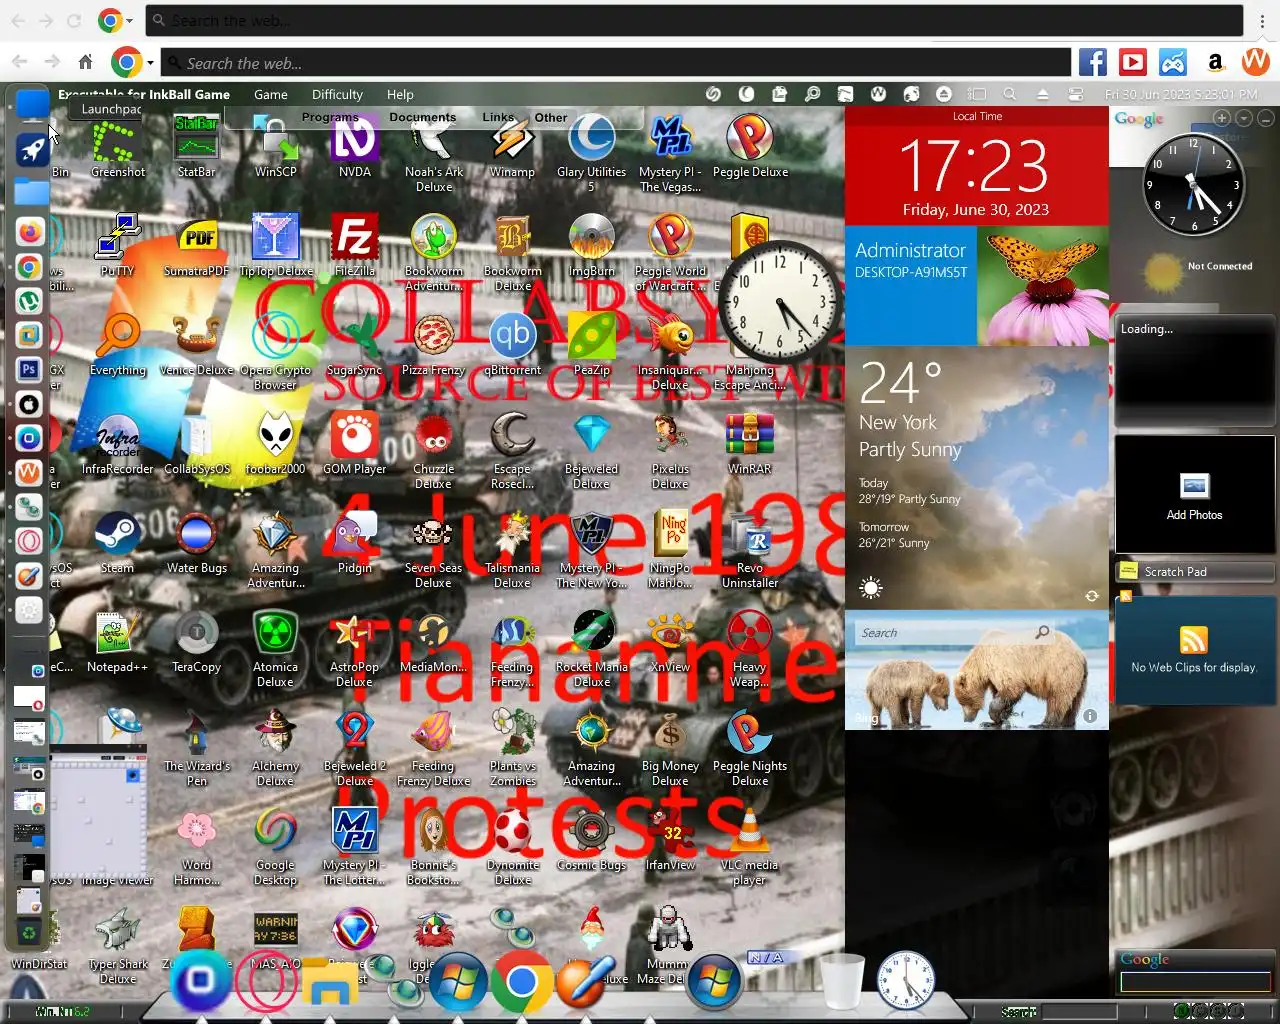Click the 17:23 Local Time tile
The image size is (1280, 1024).
tap(976, 167)
